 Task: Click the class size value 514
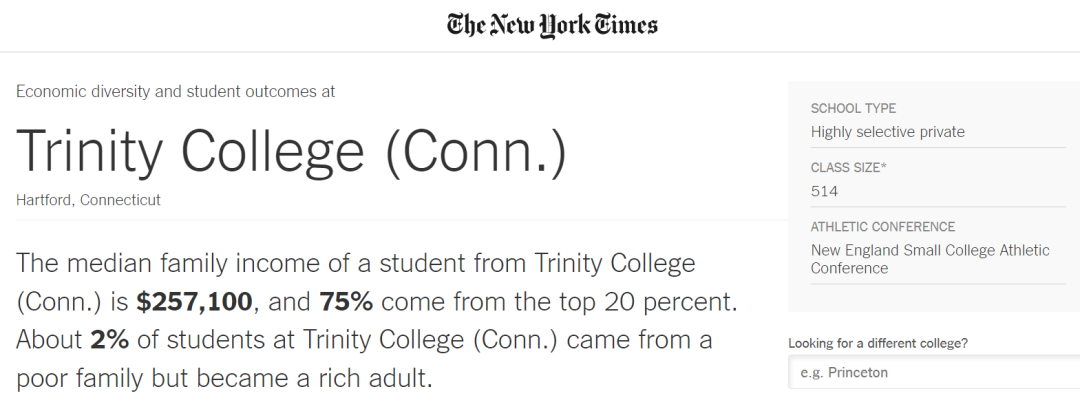tap(824, 191)
